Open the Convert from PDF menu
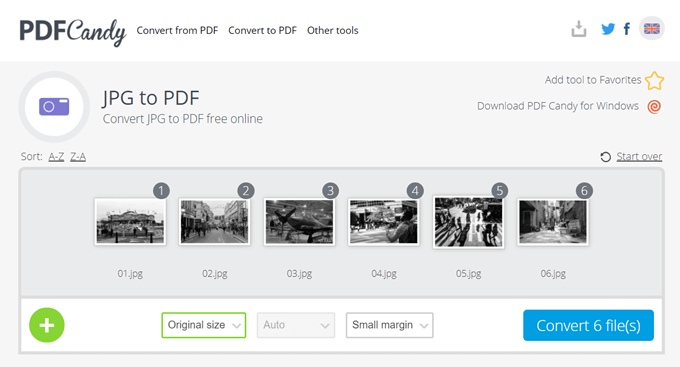This screenshot has width=680, height=367. pos(177,30)
